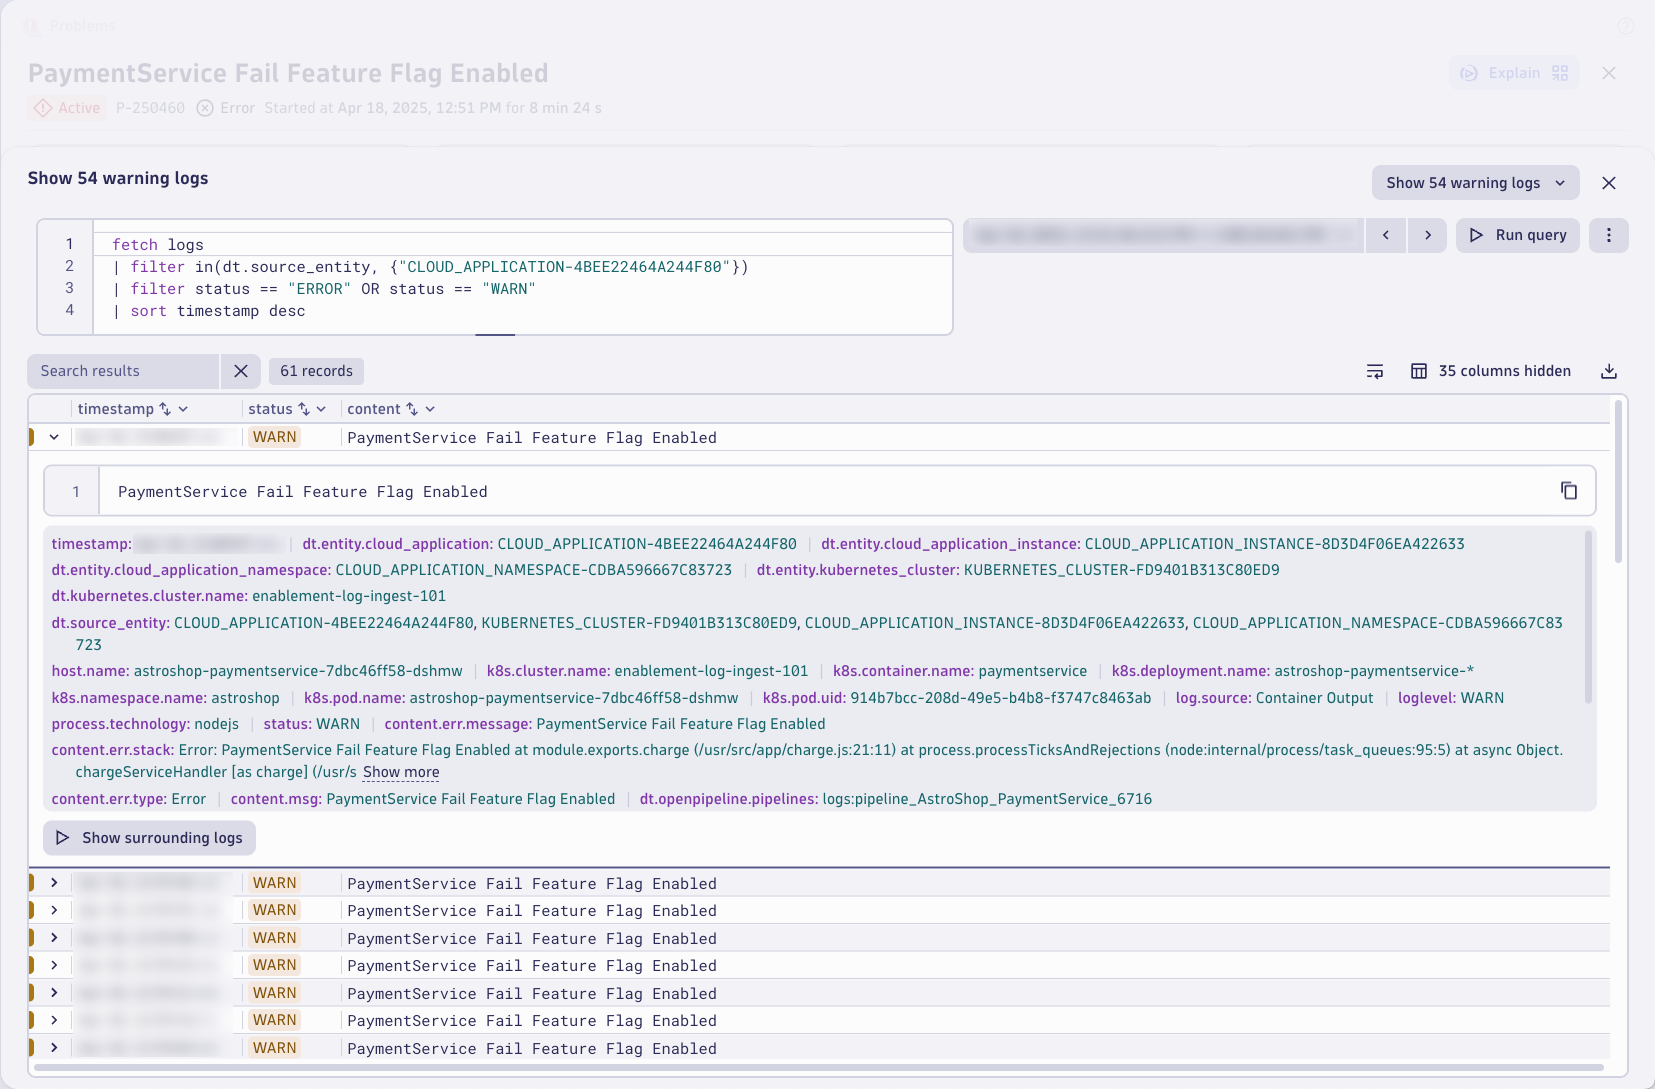1655x1089 pixels.
Task: Expand the last visible WARN log row
Action: tap(54, 1048)
